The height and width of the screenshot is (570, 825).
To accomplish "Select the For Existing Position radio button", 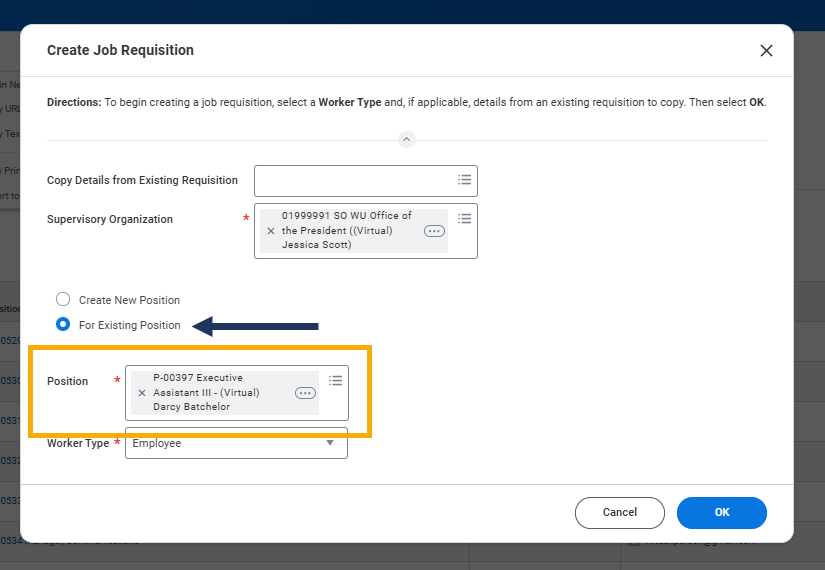I will 63,325.
